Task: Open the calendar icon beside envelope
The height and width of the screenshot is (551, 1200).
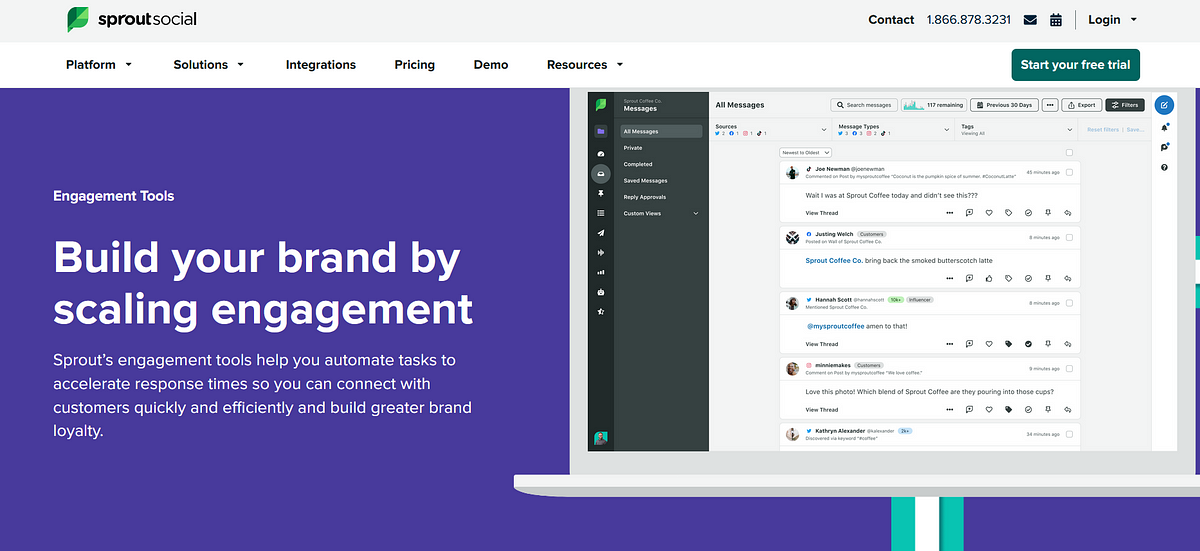Action: point(1056,20)
